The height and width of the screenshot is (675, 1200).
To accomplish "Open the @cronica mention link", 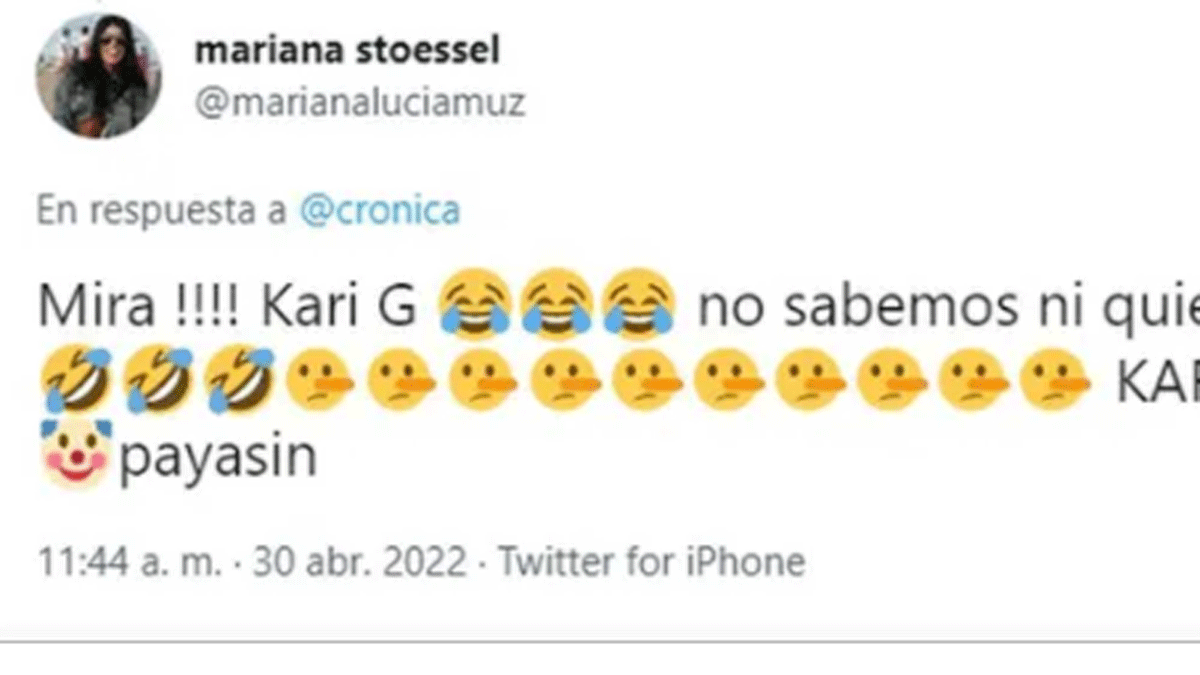I will pyautogui.click(x=380, y=213).
